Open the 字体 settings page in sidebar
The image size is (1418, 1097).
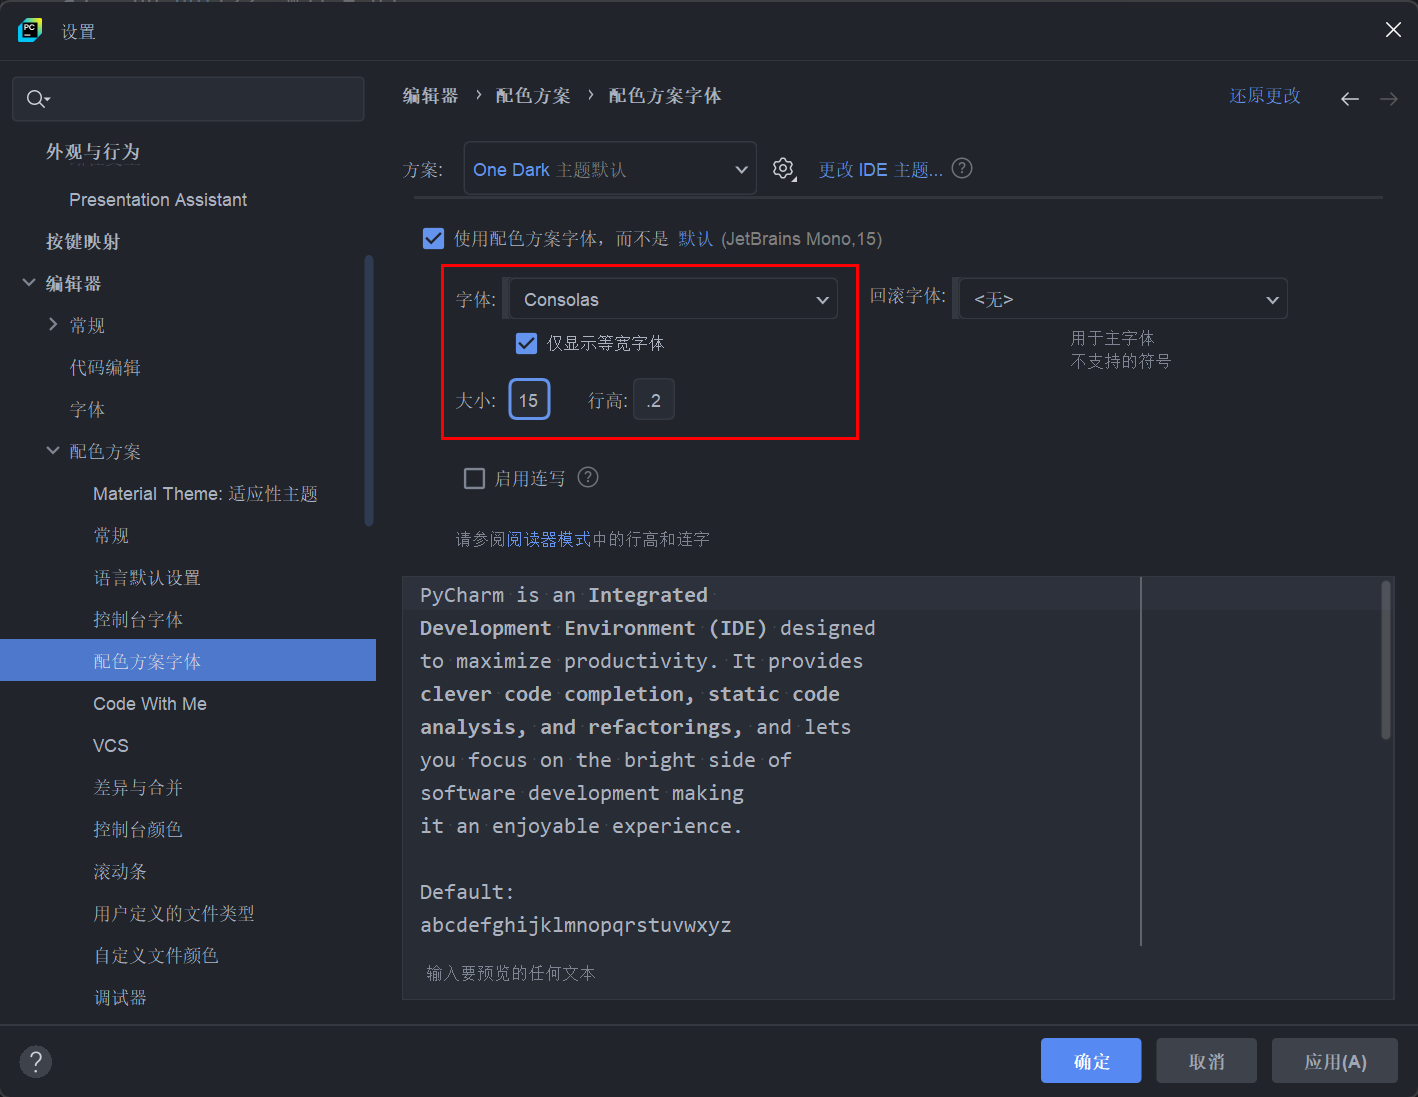(87, 409)
